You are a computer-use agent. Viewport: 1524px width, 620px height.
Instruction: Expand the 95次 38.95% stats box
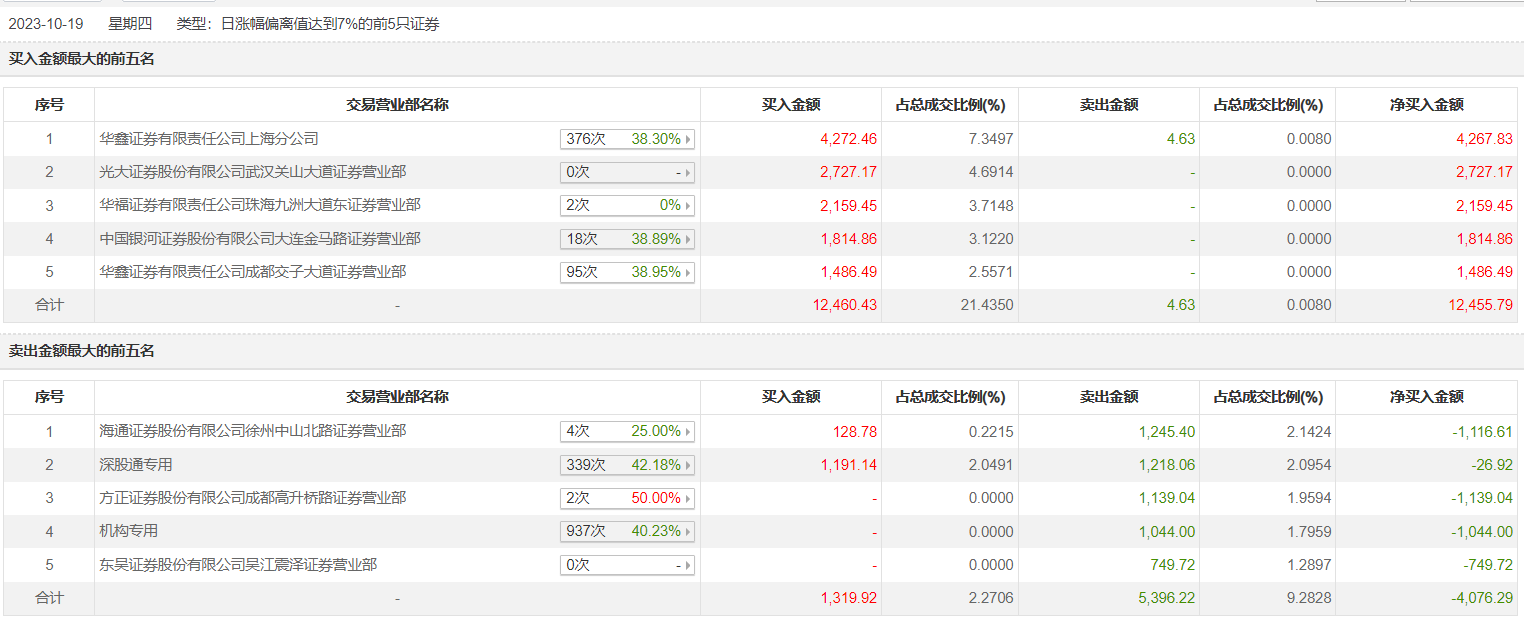point(627,272)
